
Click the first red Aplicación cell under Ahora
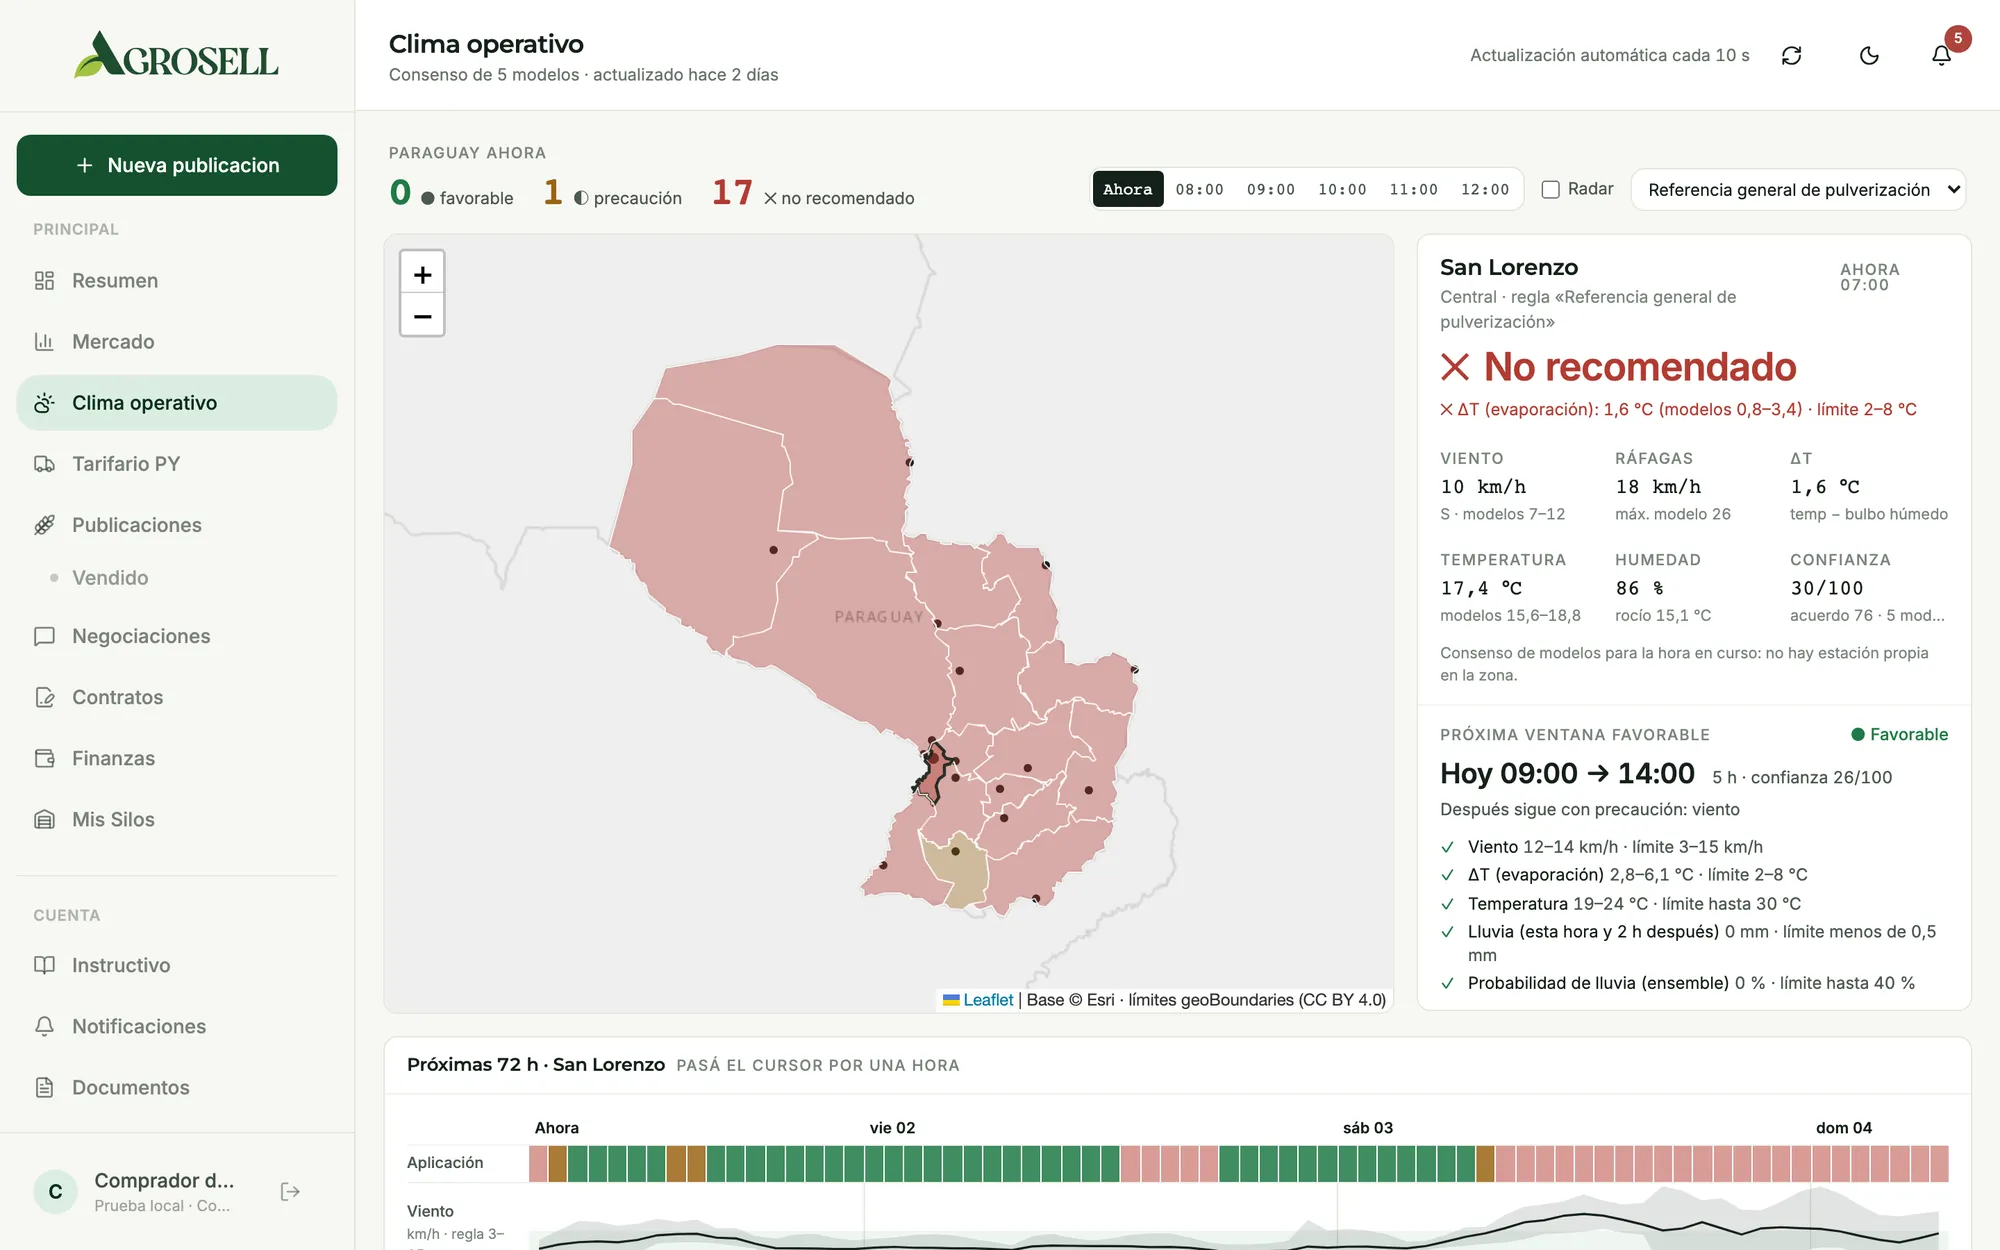538,1164
